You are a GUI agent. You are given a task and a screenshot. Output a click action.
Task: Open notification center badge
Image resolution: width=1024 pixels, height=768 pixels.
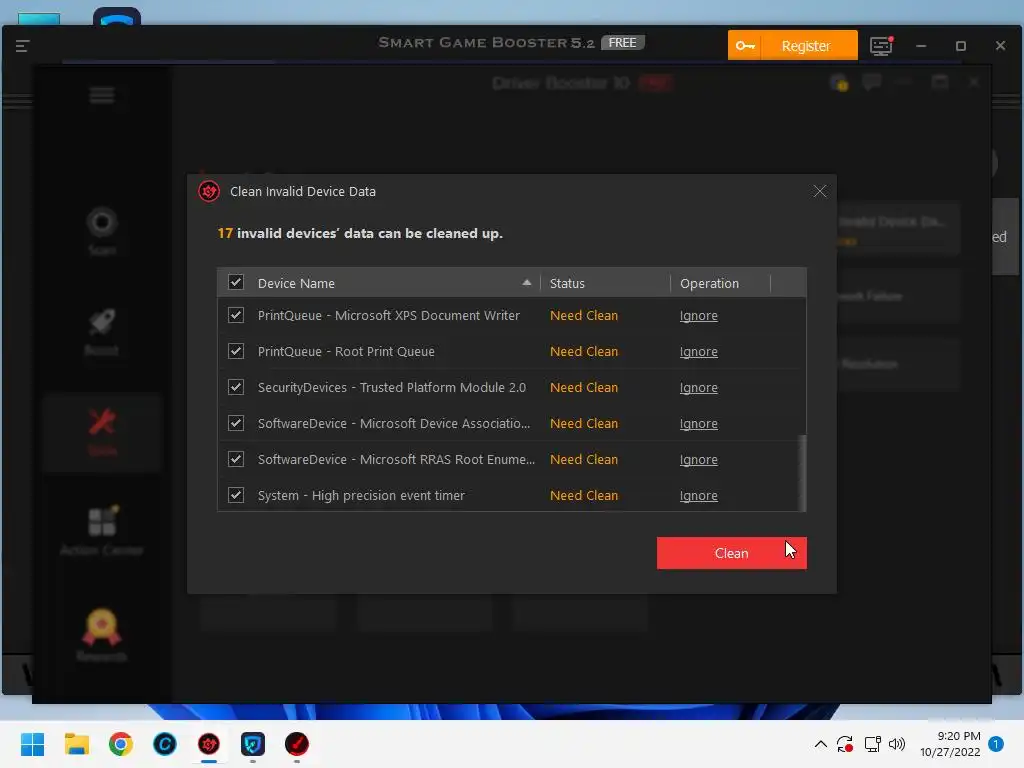(x=996, y=744)
